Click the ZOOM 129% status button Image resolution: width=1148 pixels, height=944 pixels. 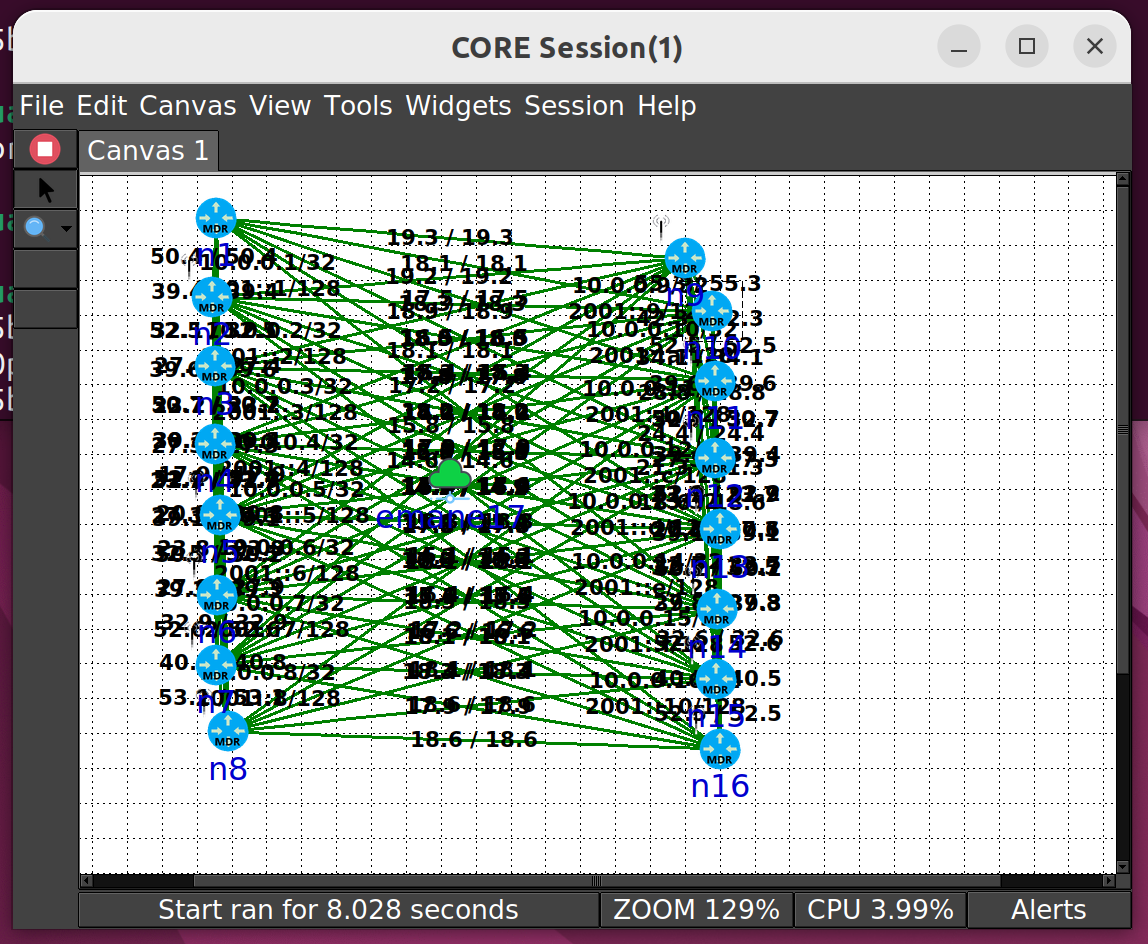[697, 909]
